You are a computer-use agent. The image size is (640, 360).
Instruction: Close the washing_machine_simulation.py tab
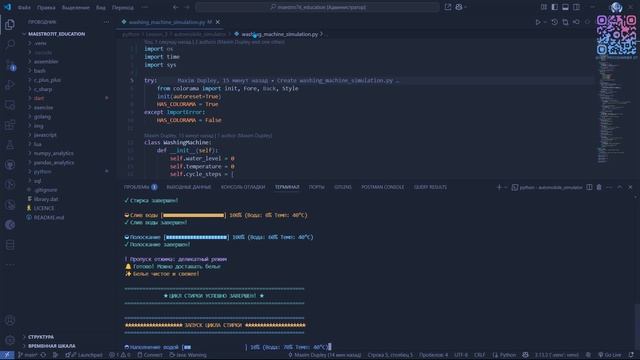tap(218, 22)
